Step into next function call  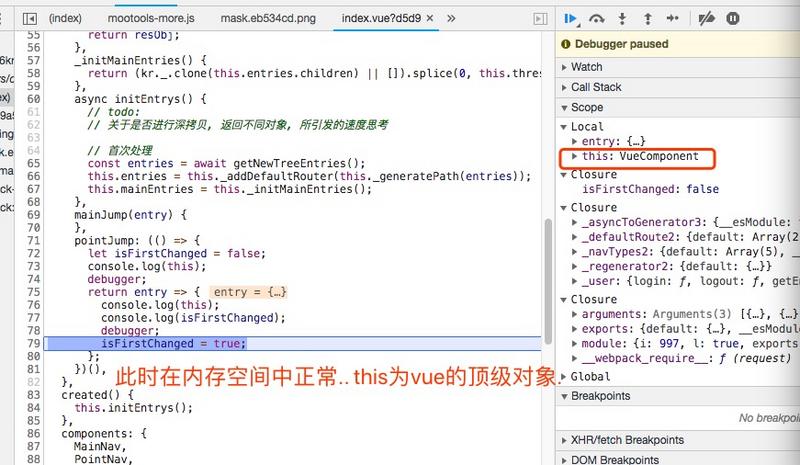(622, 19)
